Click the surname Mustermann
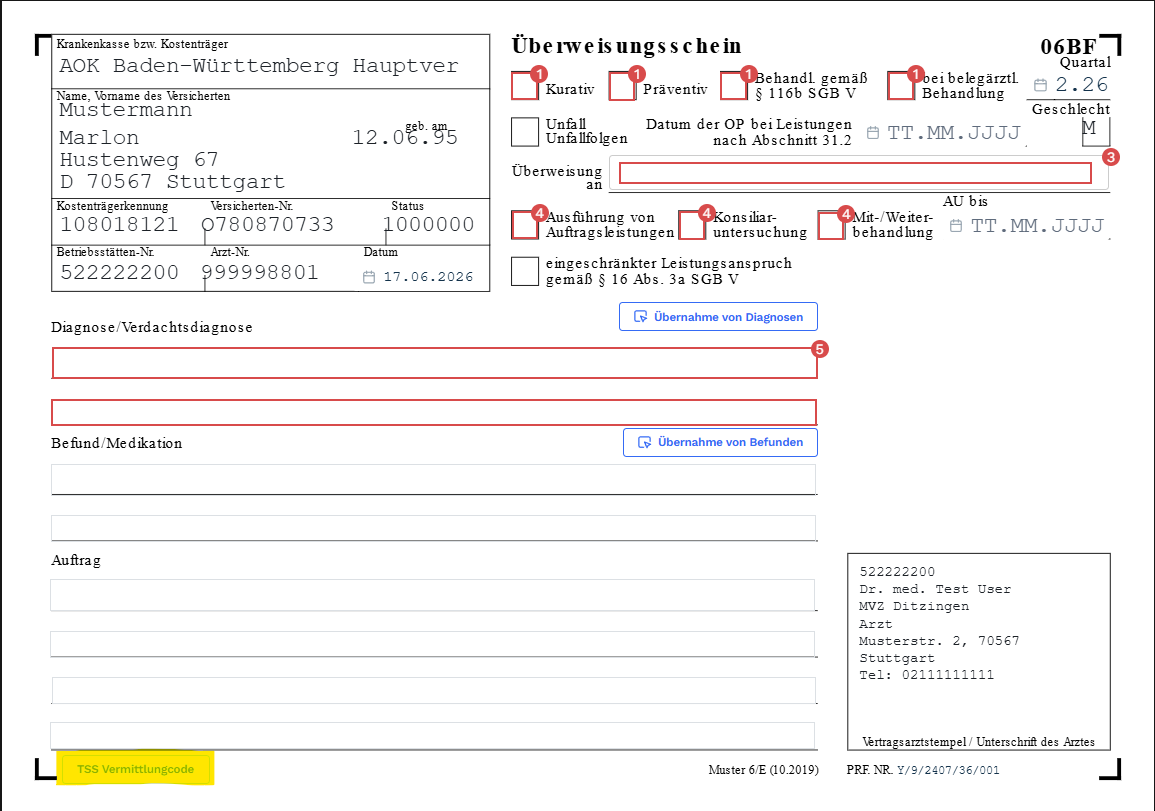The image size is (1155, 811). pos(125,110)
